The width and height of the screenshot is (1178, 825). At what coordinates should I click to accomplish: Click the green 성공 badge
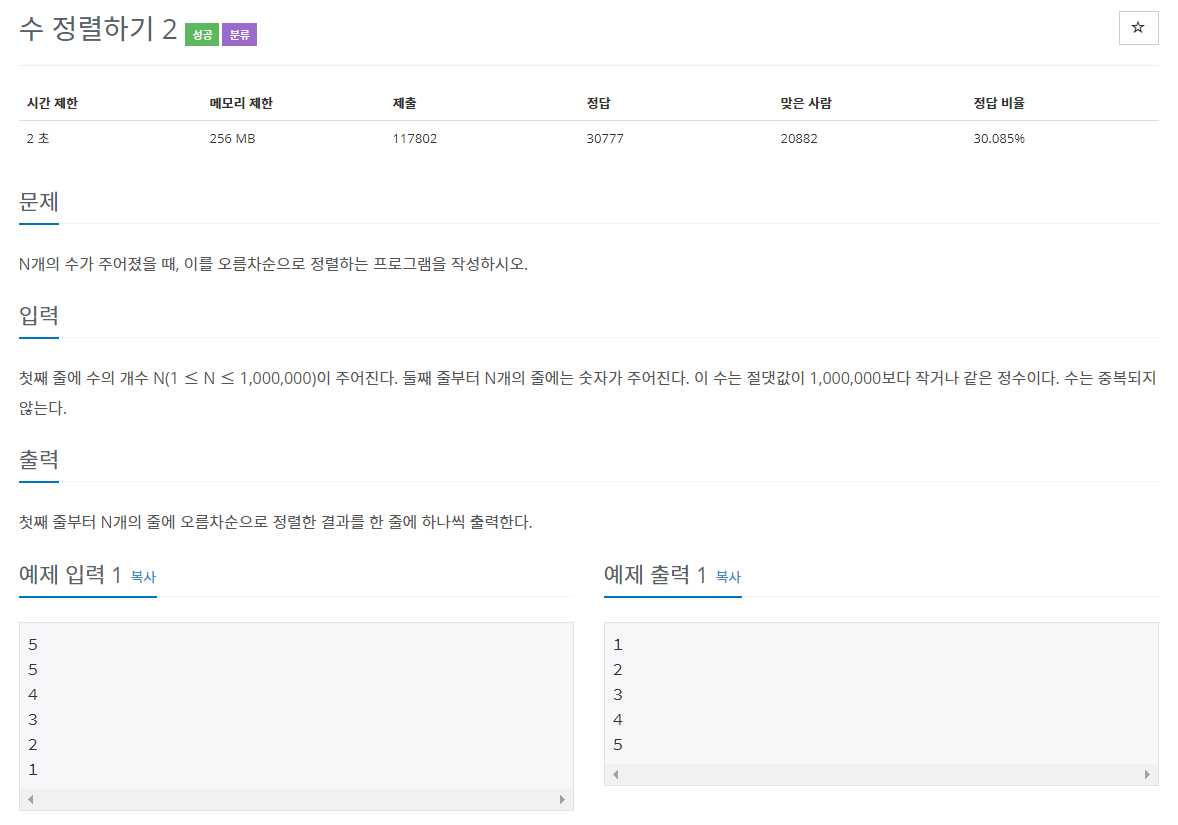[x=201, y=35]
